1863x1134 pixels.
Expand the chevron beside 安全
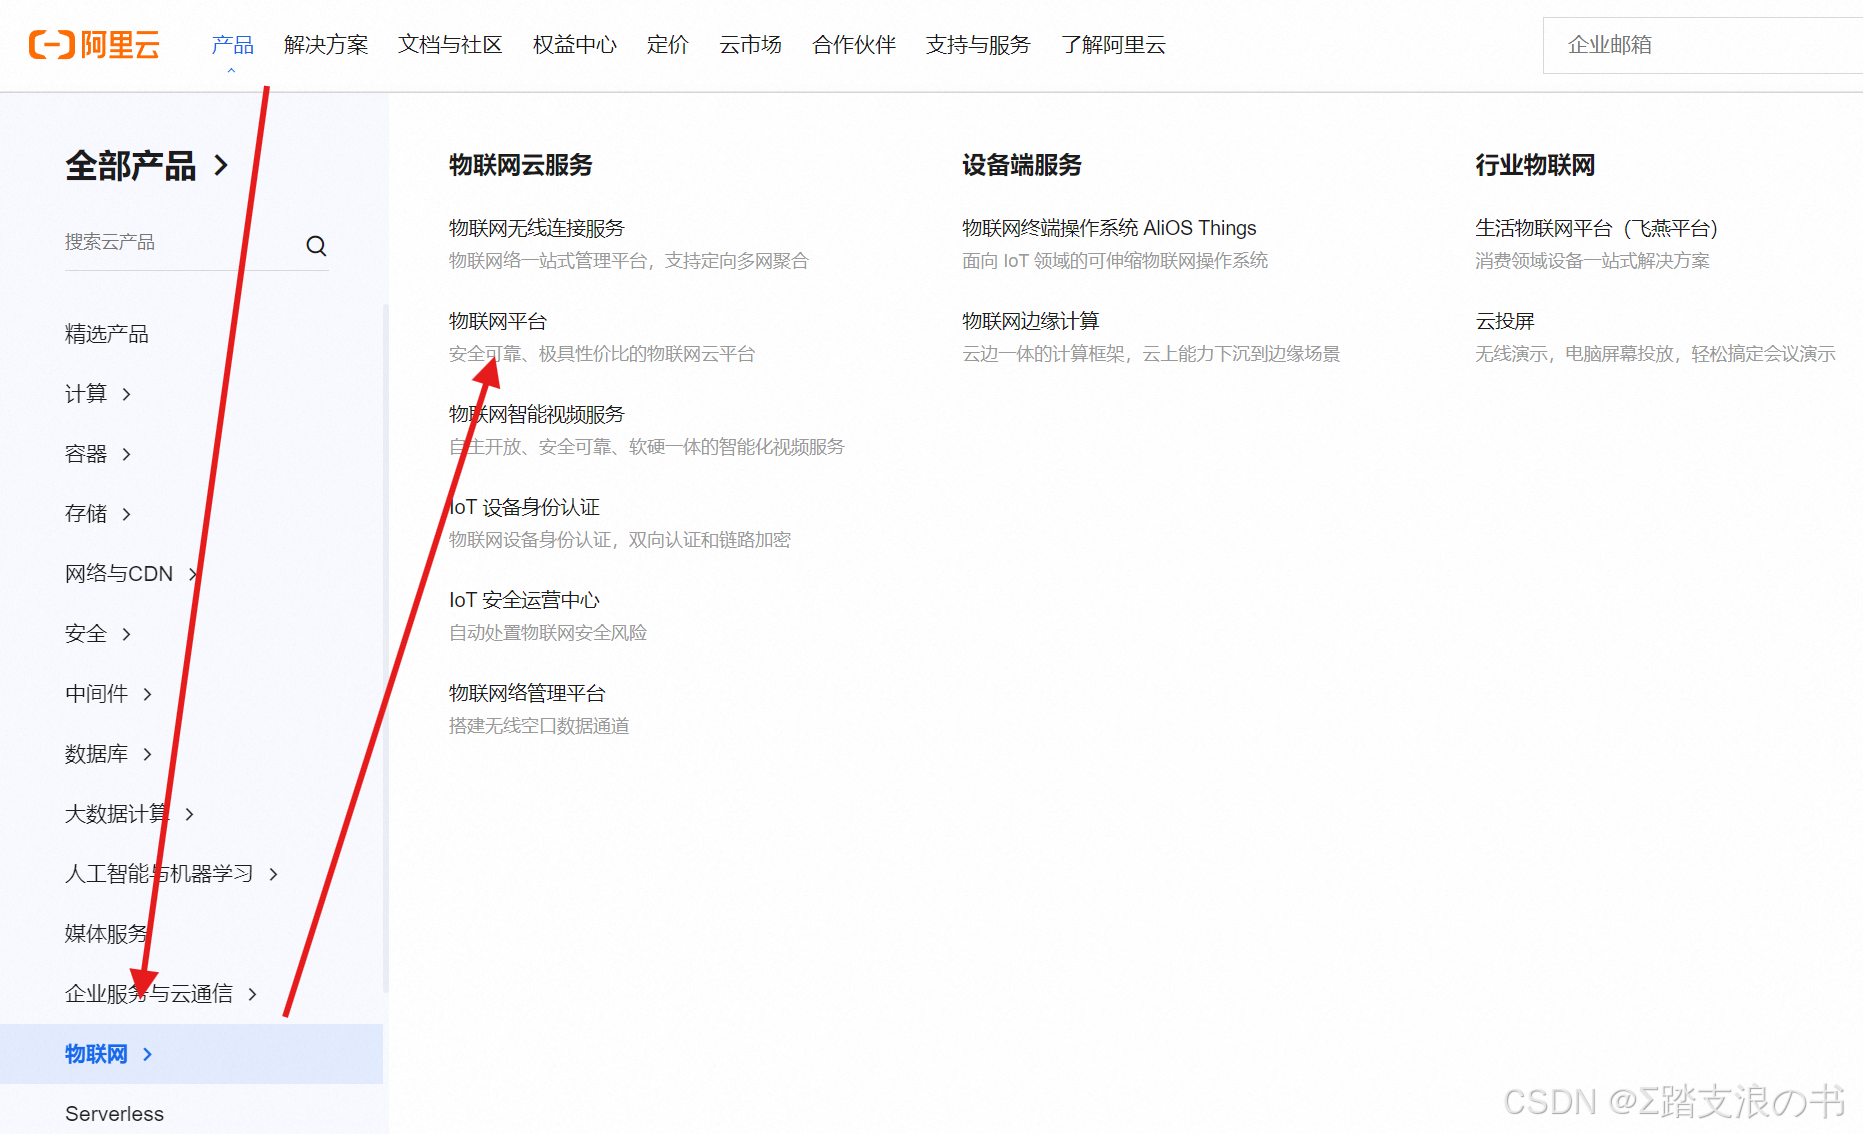point(127,634)
